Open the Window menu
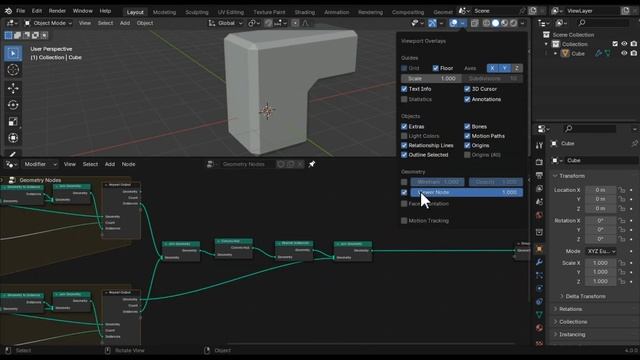 pos(82,11)
